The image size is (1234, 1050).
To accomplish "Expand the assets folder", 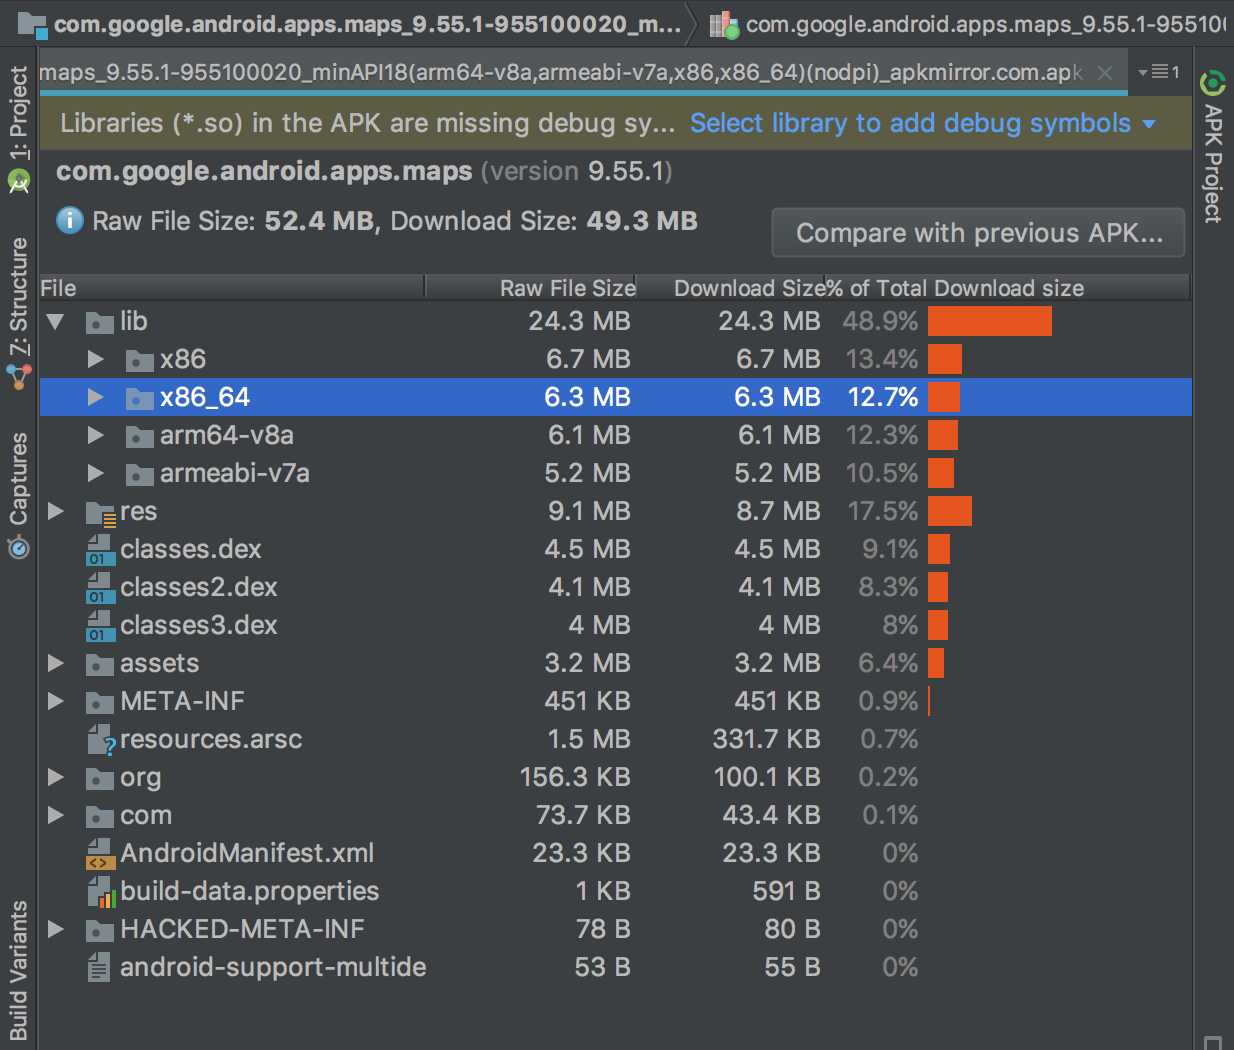I will [x=56, y=663].
